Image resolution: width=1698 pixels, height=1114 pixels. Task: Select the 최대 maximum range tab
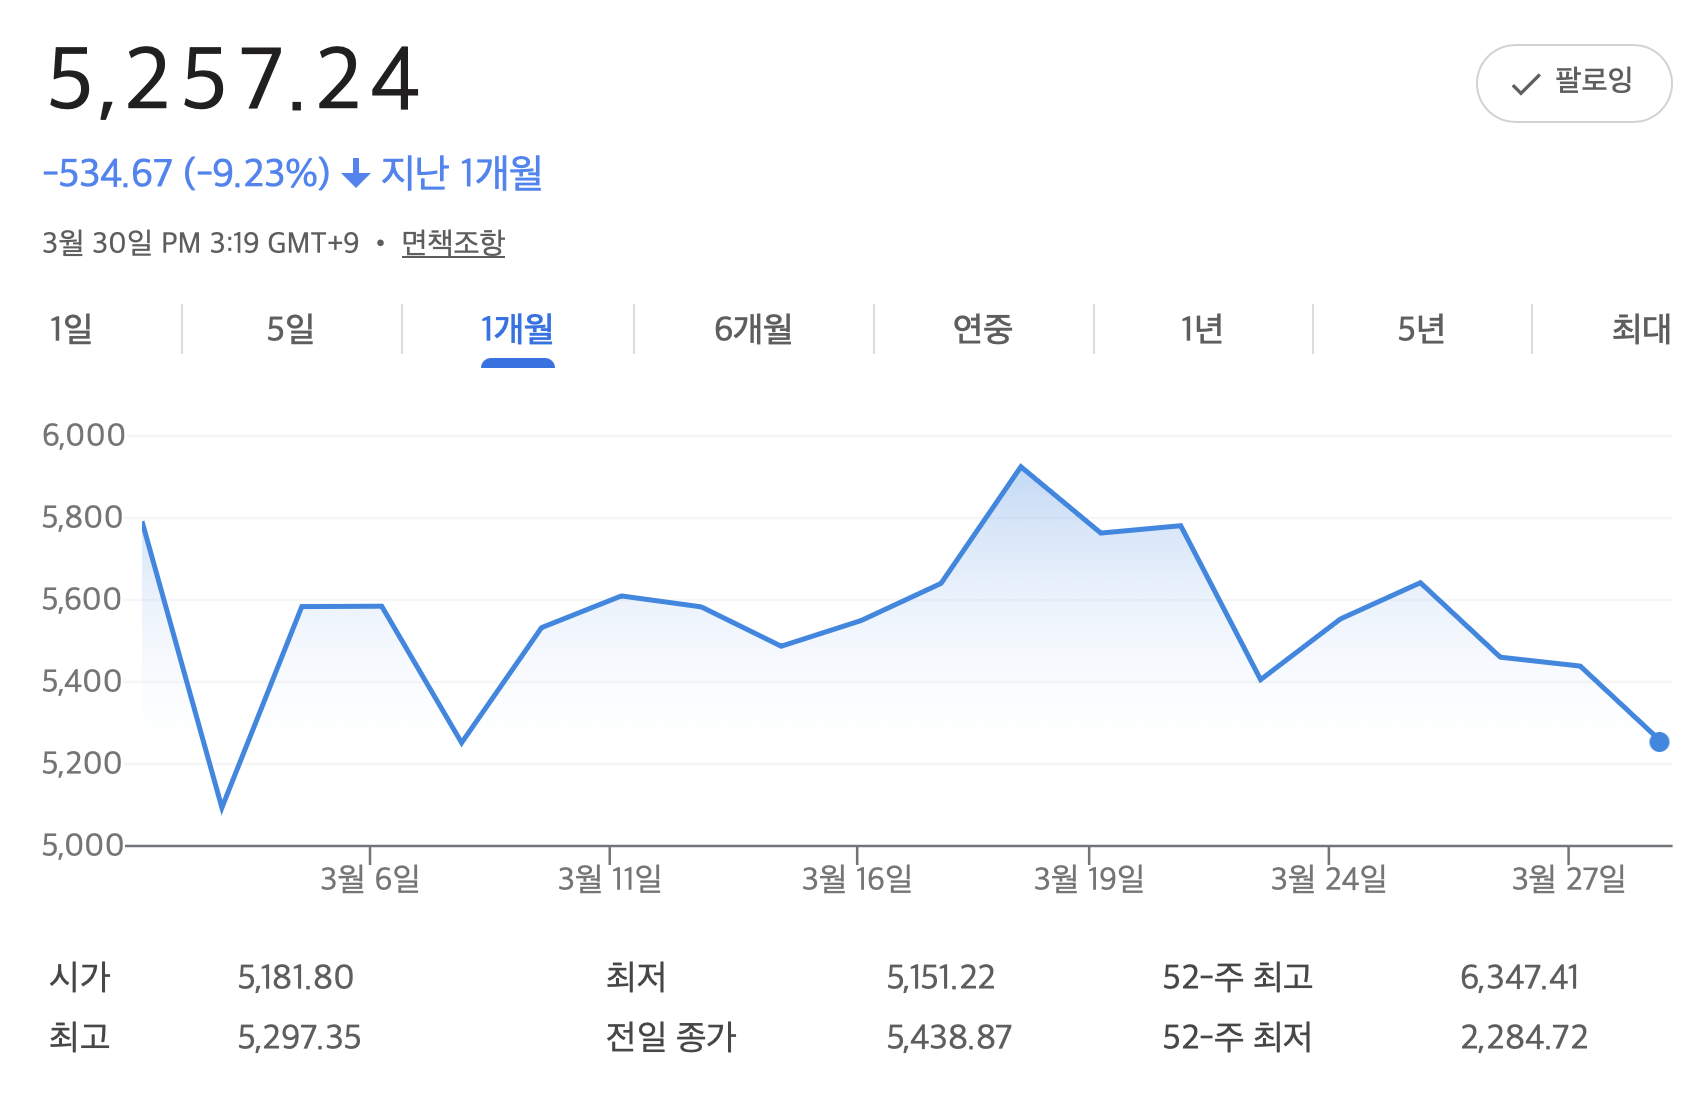coord(1641,328)
